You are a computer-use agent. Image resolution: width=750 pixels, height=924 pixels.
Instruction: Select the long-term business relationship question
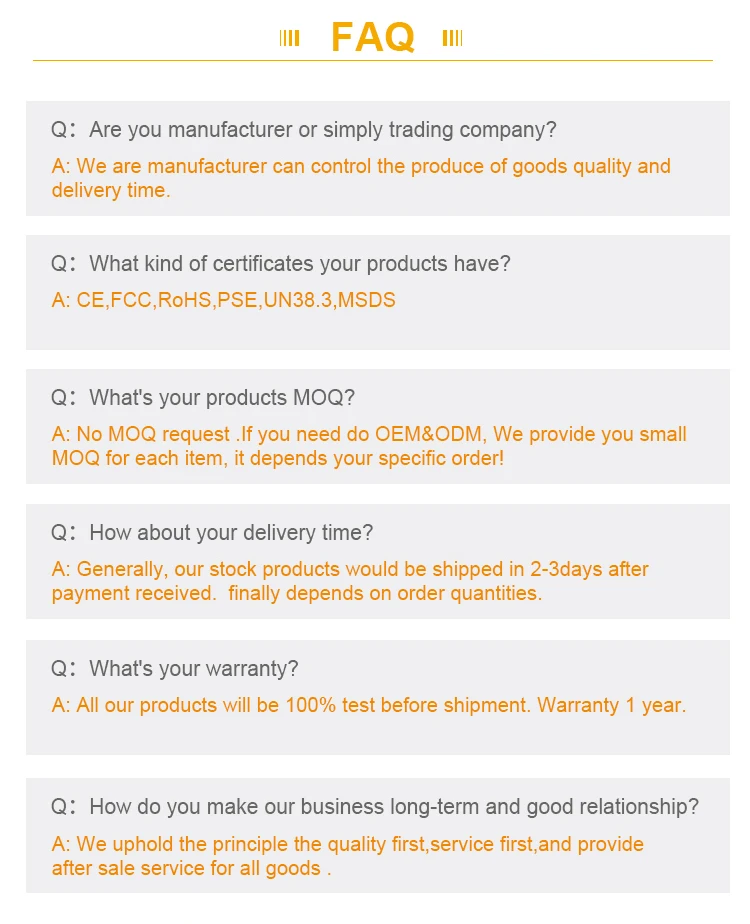(x=375, y=807)
